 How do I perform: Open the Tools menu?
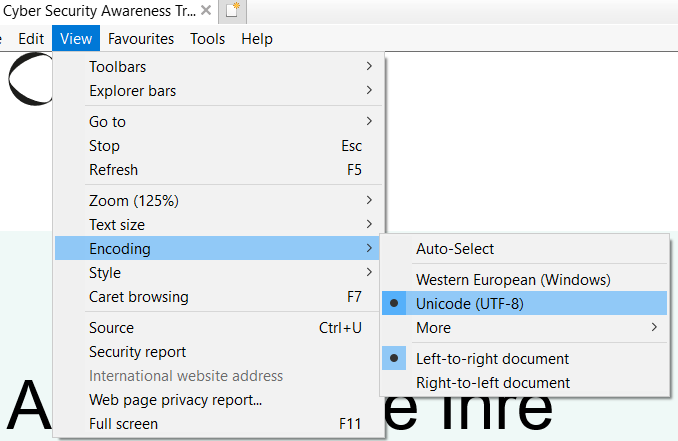pyautogui.click(x=207, y=39)
